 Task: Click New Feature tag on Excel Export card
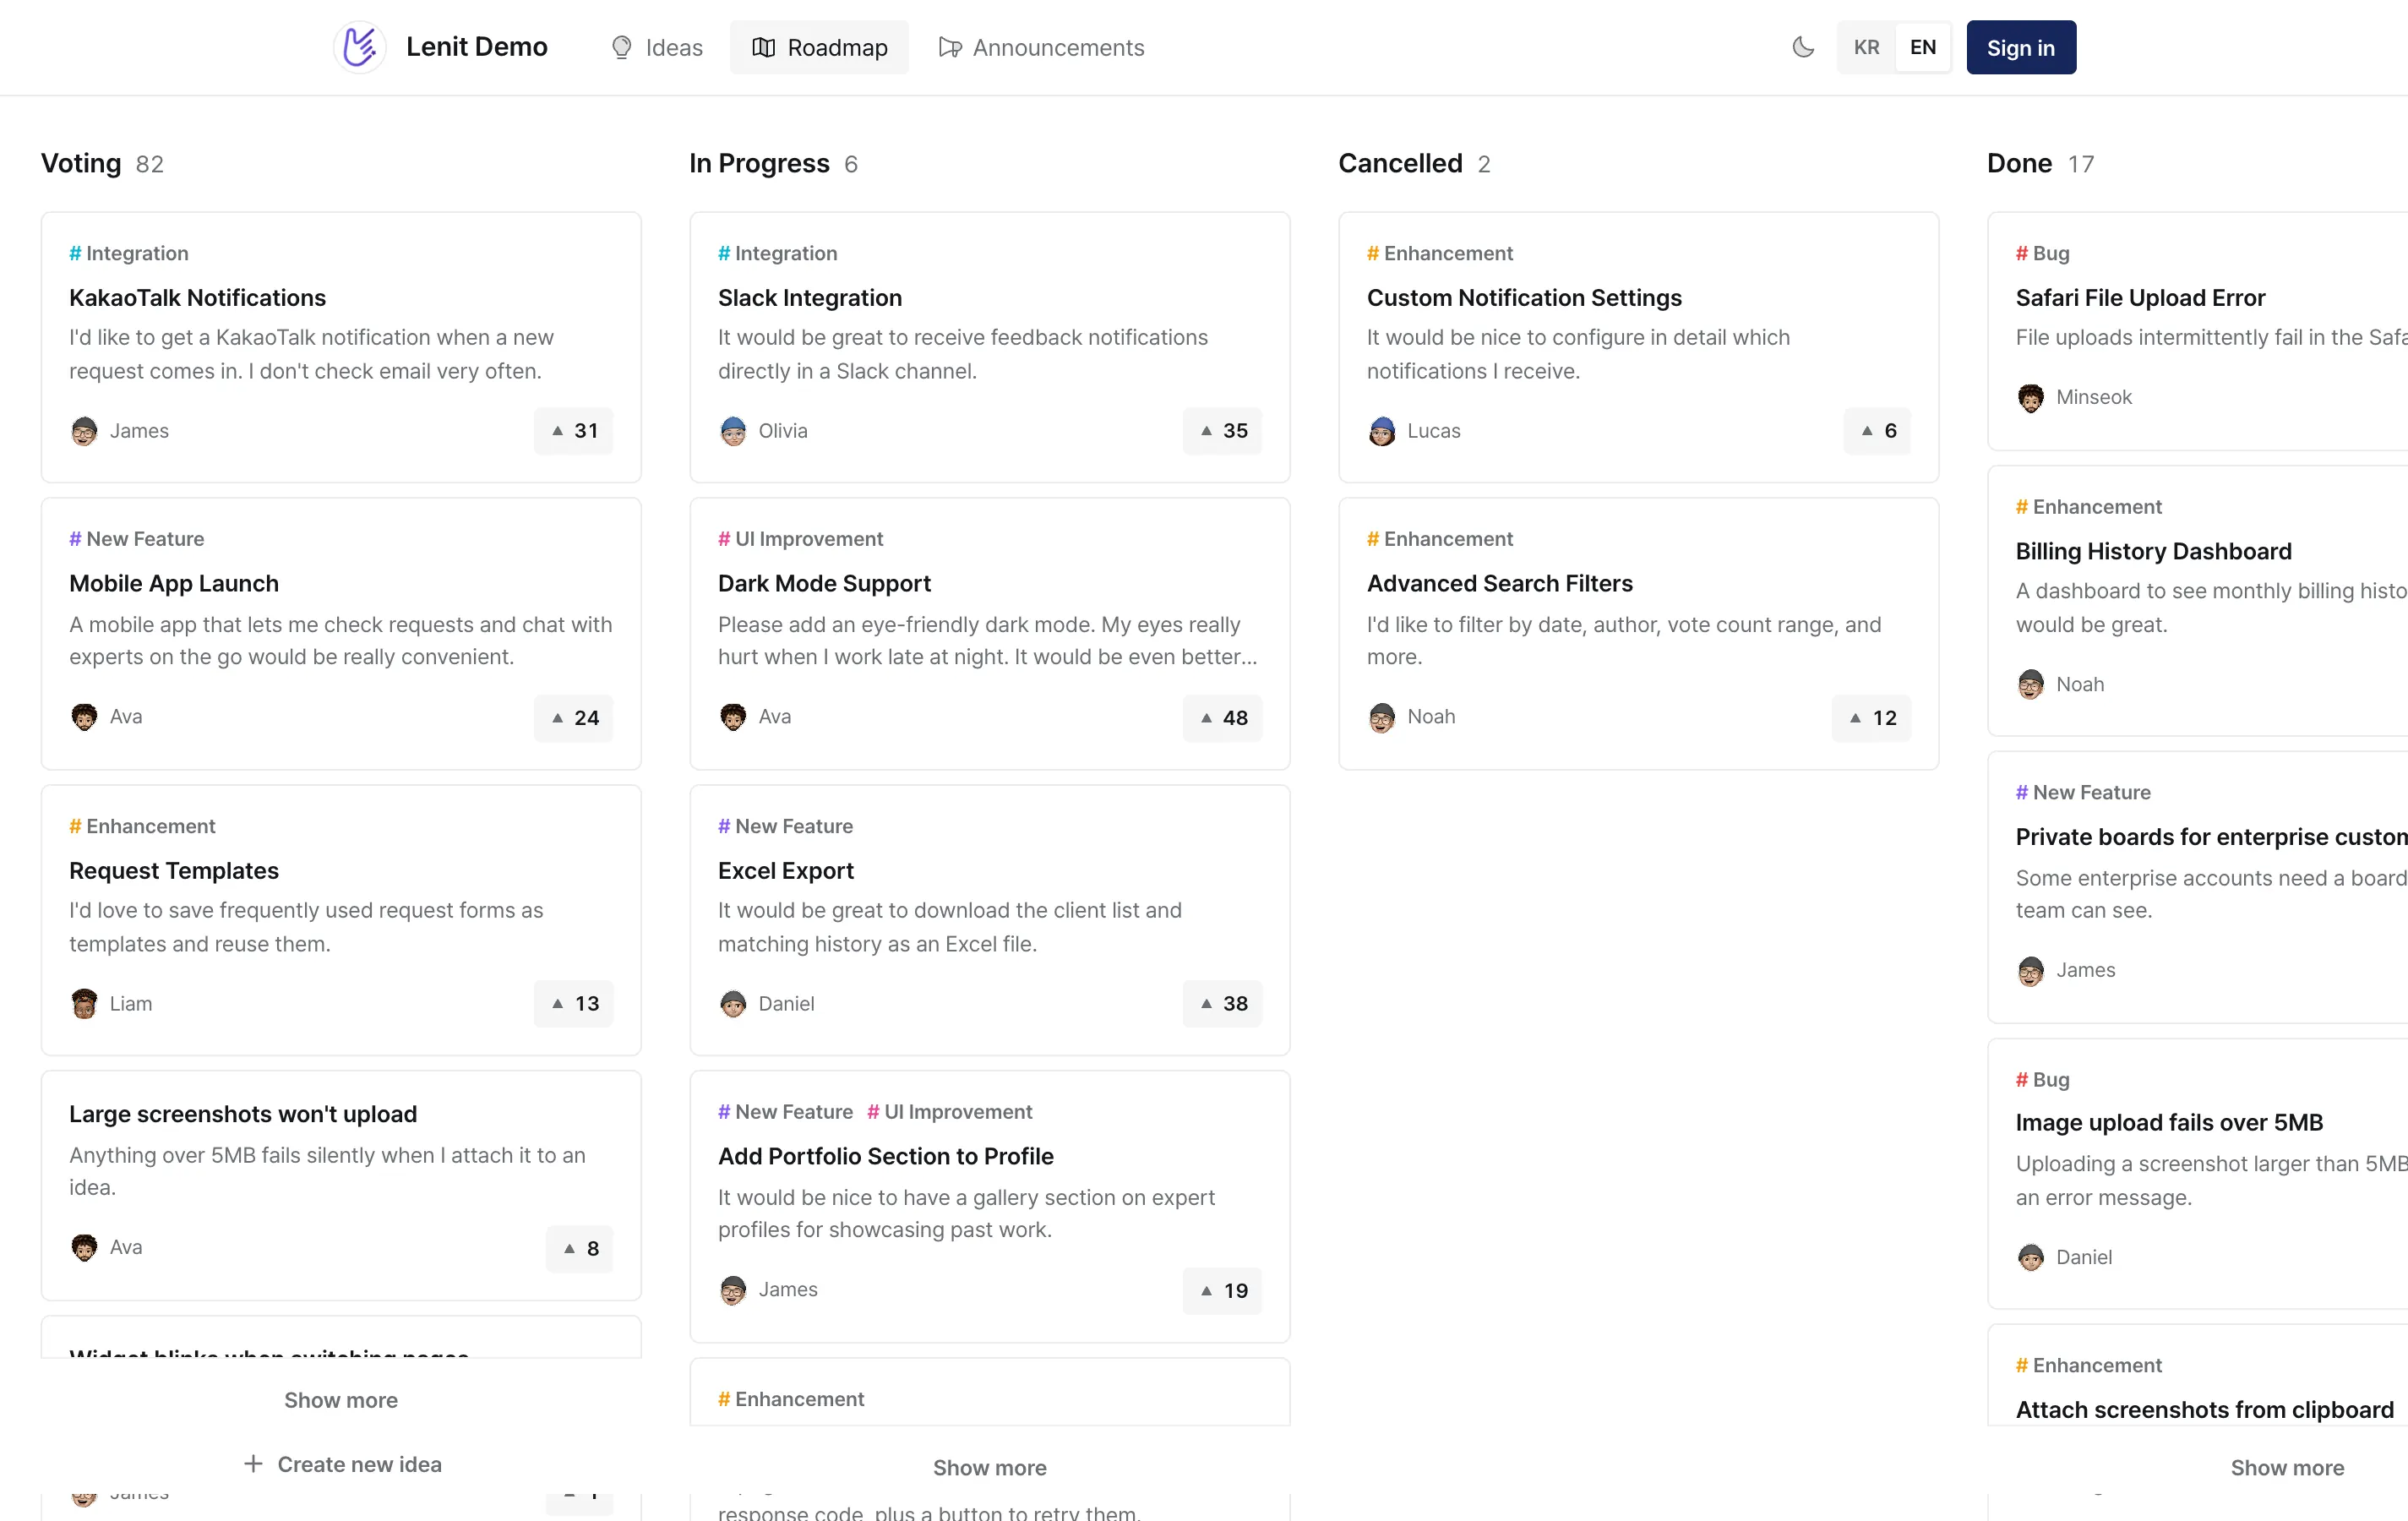(785, 826)
